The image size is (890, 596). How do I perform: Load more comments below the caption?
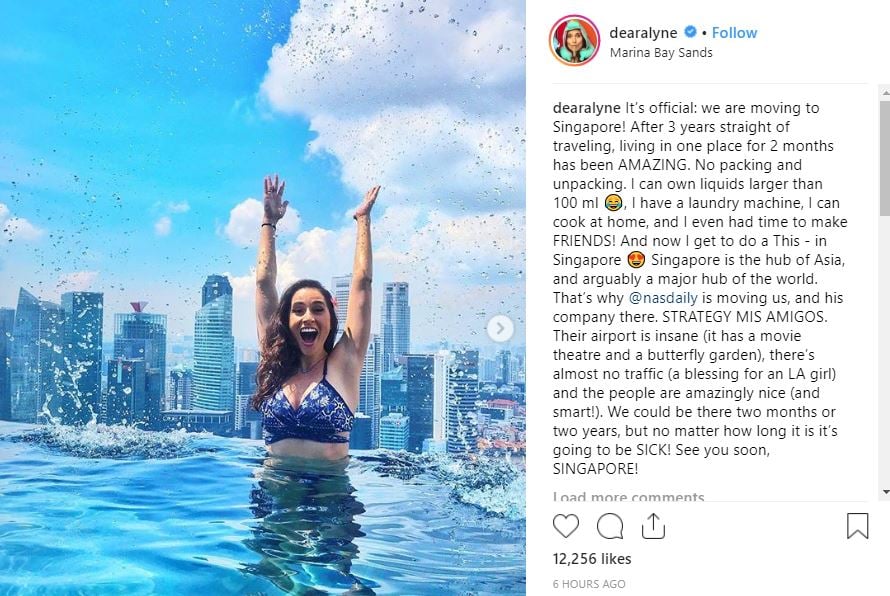tap(628, 496)
